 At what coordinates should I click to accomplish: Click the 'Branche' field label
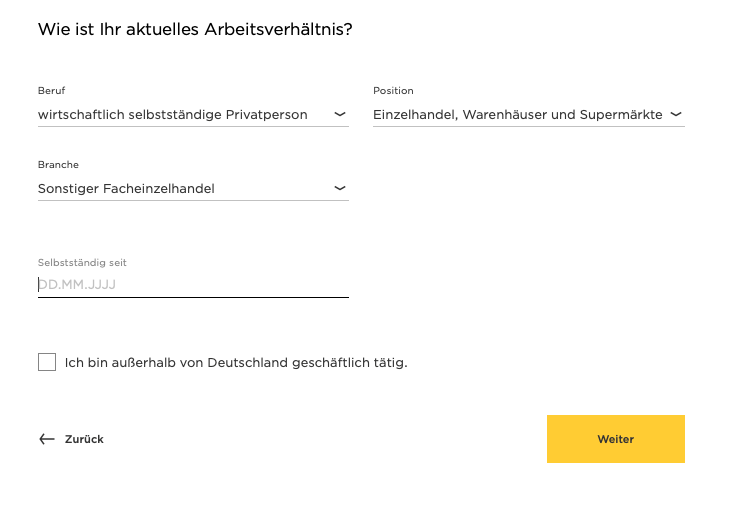(x=58, y=164)
